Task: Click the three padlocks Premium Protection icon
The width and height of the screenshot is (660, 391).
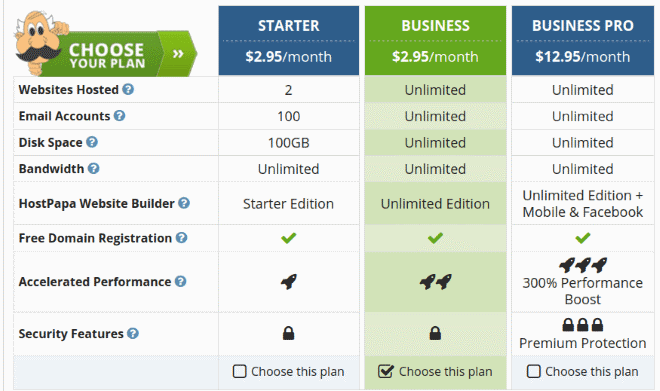Action: (583, 325)
